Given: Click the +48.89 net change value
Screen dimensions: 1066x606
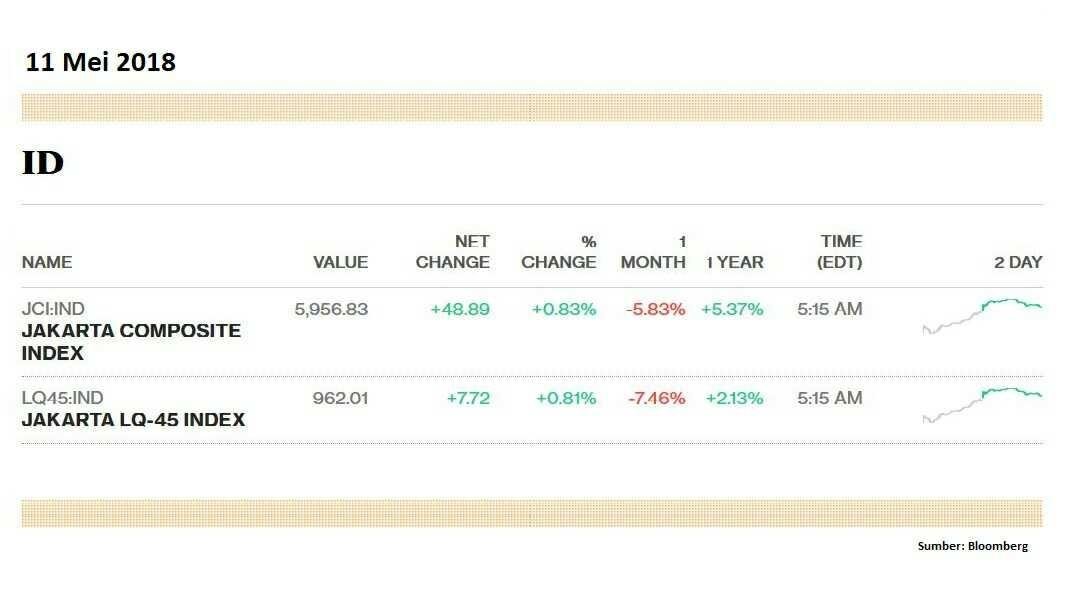Looking at the screenshot, I should point(460,309).
